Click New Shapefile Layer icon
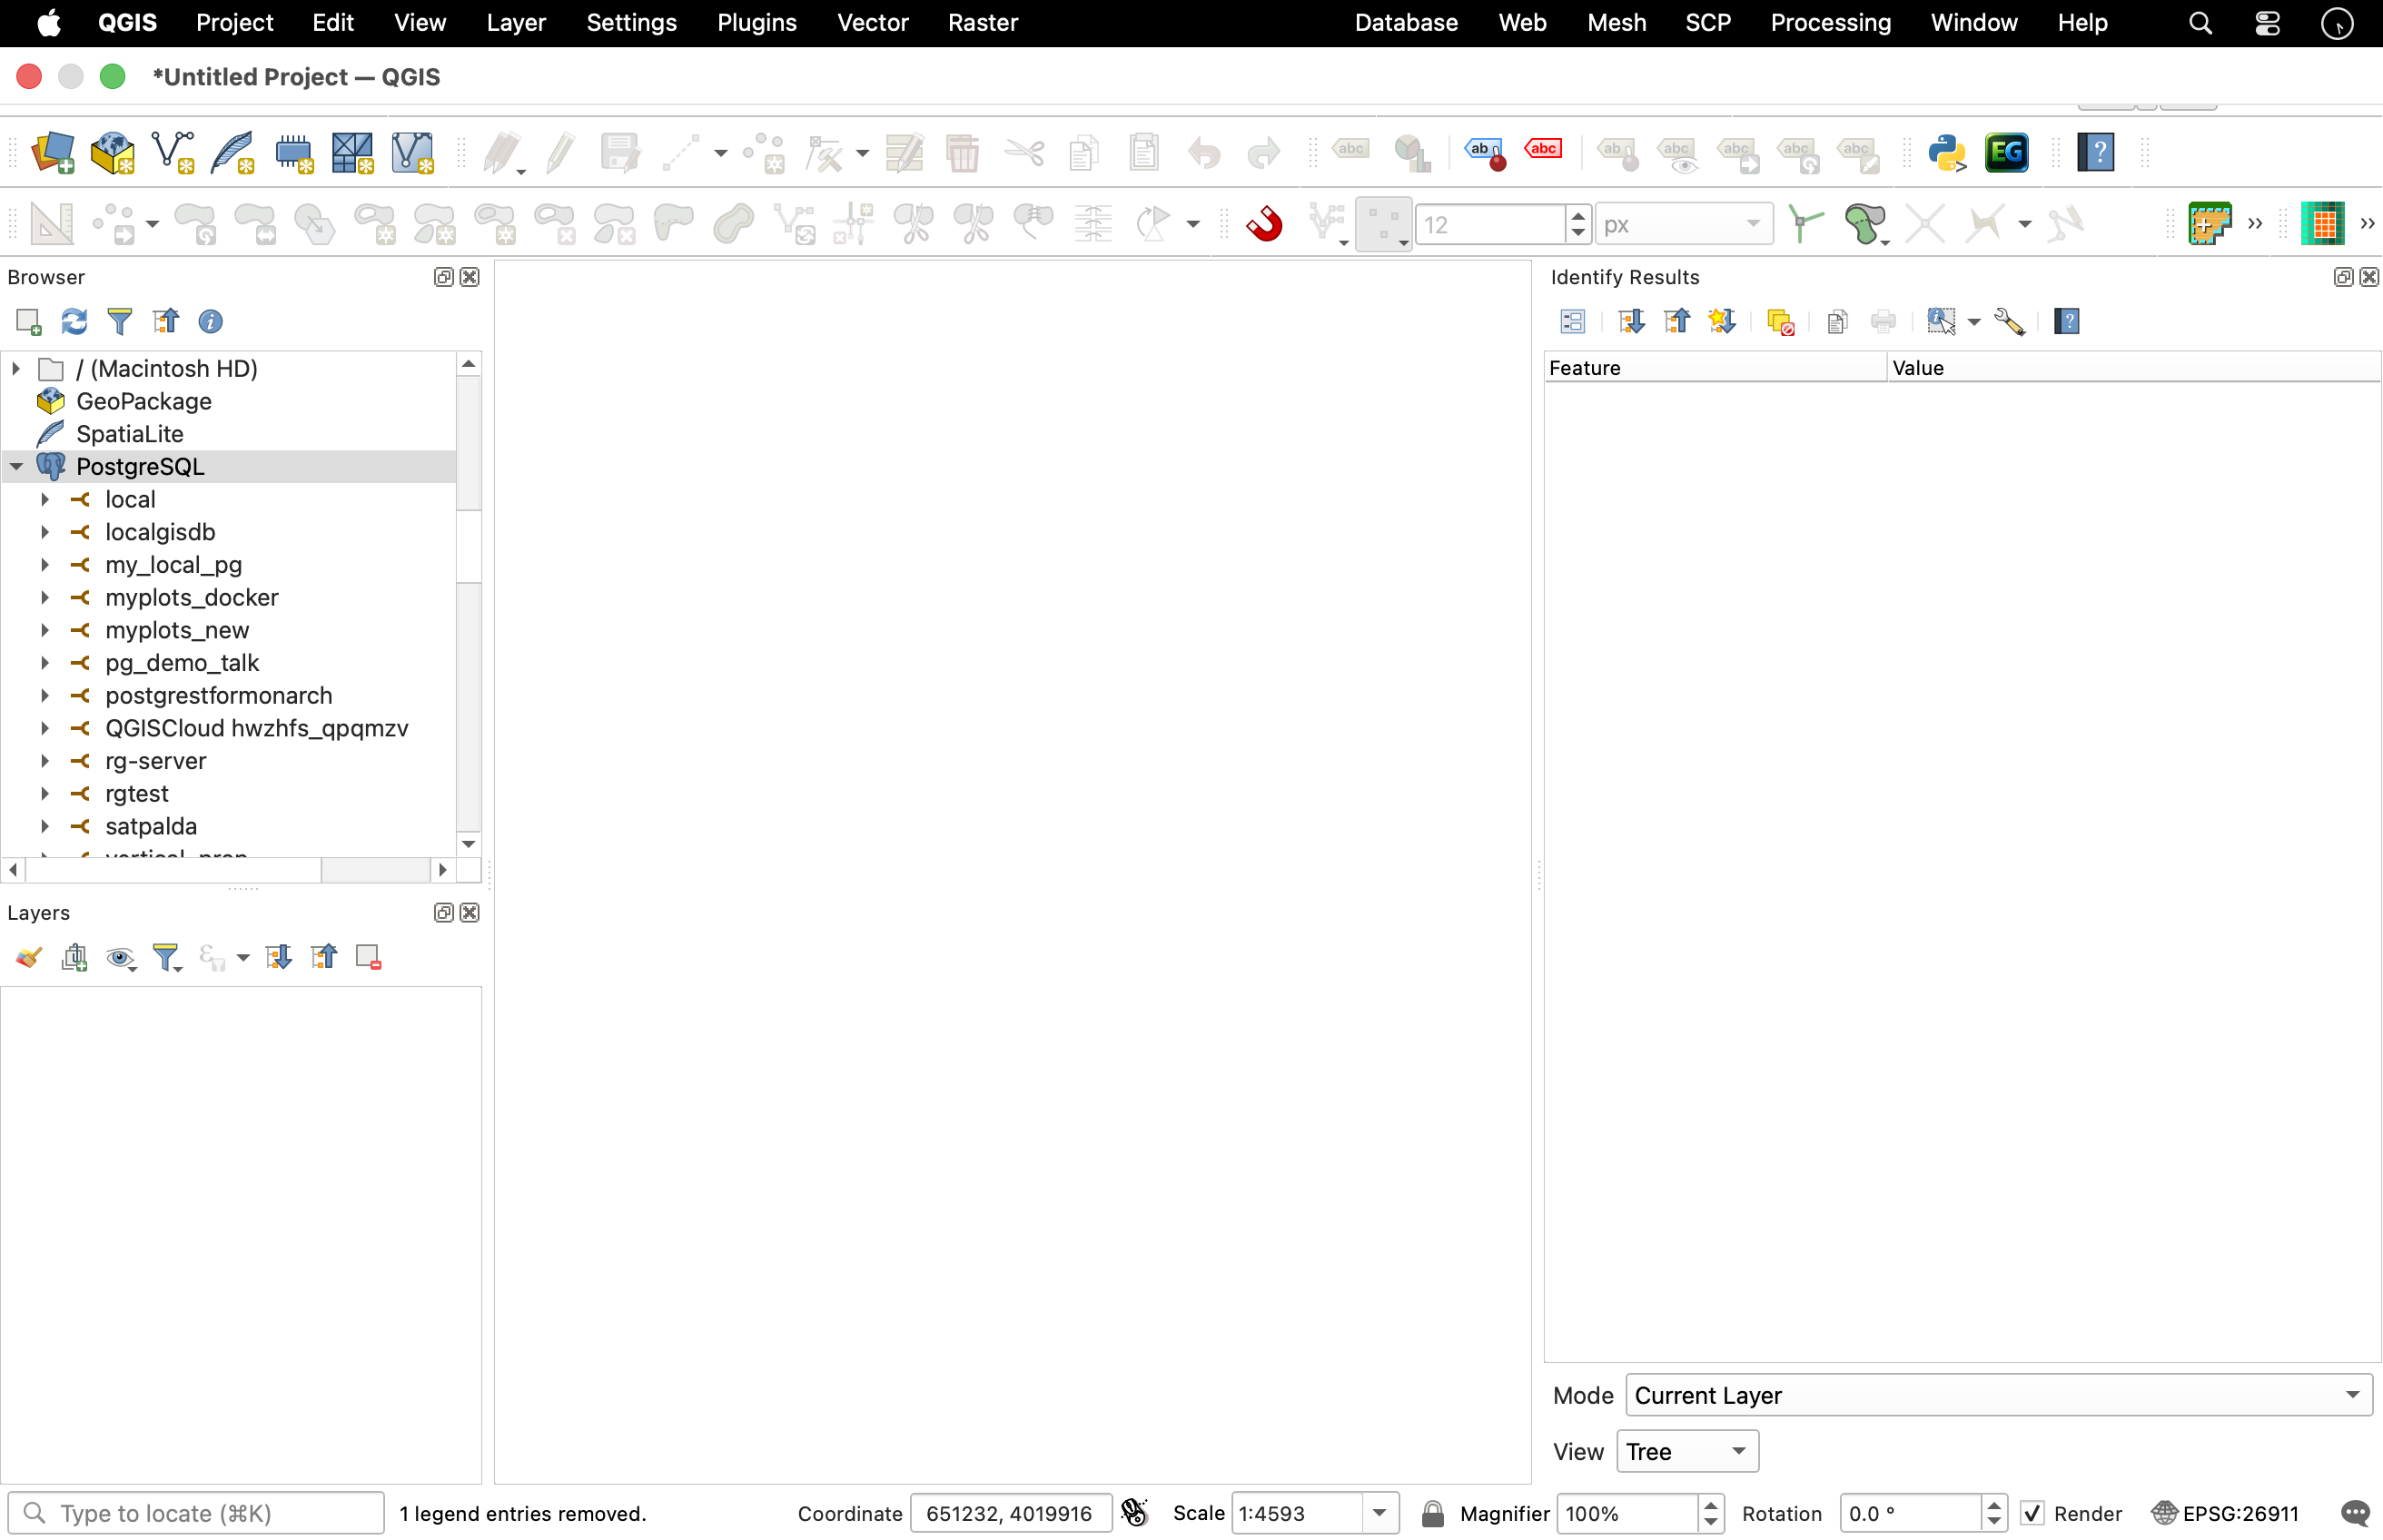Screen dimensions: 2383x1540 pos(173,153)
